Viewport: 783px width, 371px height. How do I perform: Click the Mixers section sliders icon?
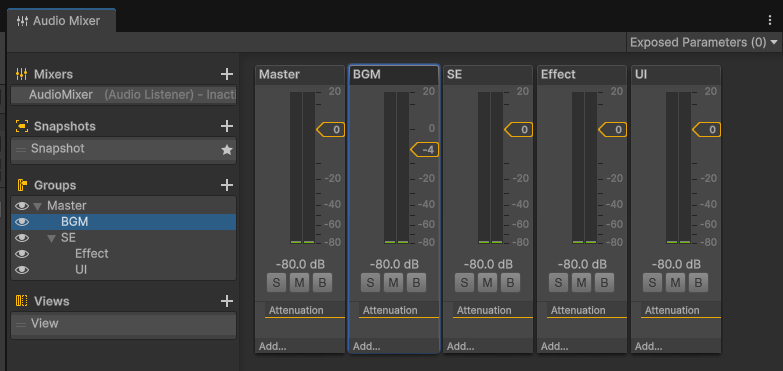point(21,74)
